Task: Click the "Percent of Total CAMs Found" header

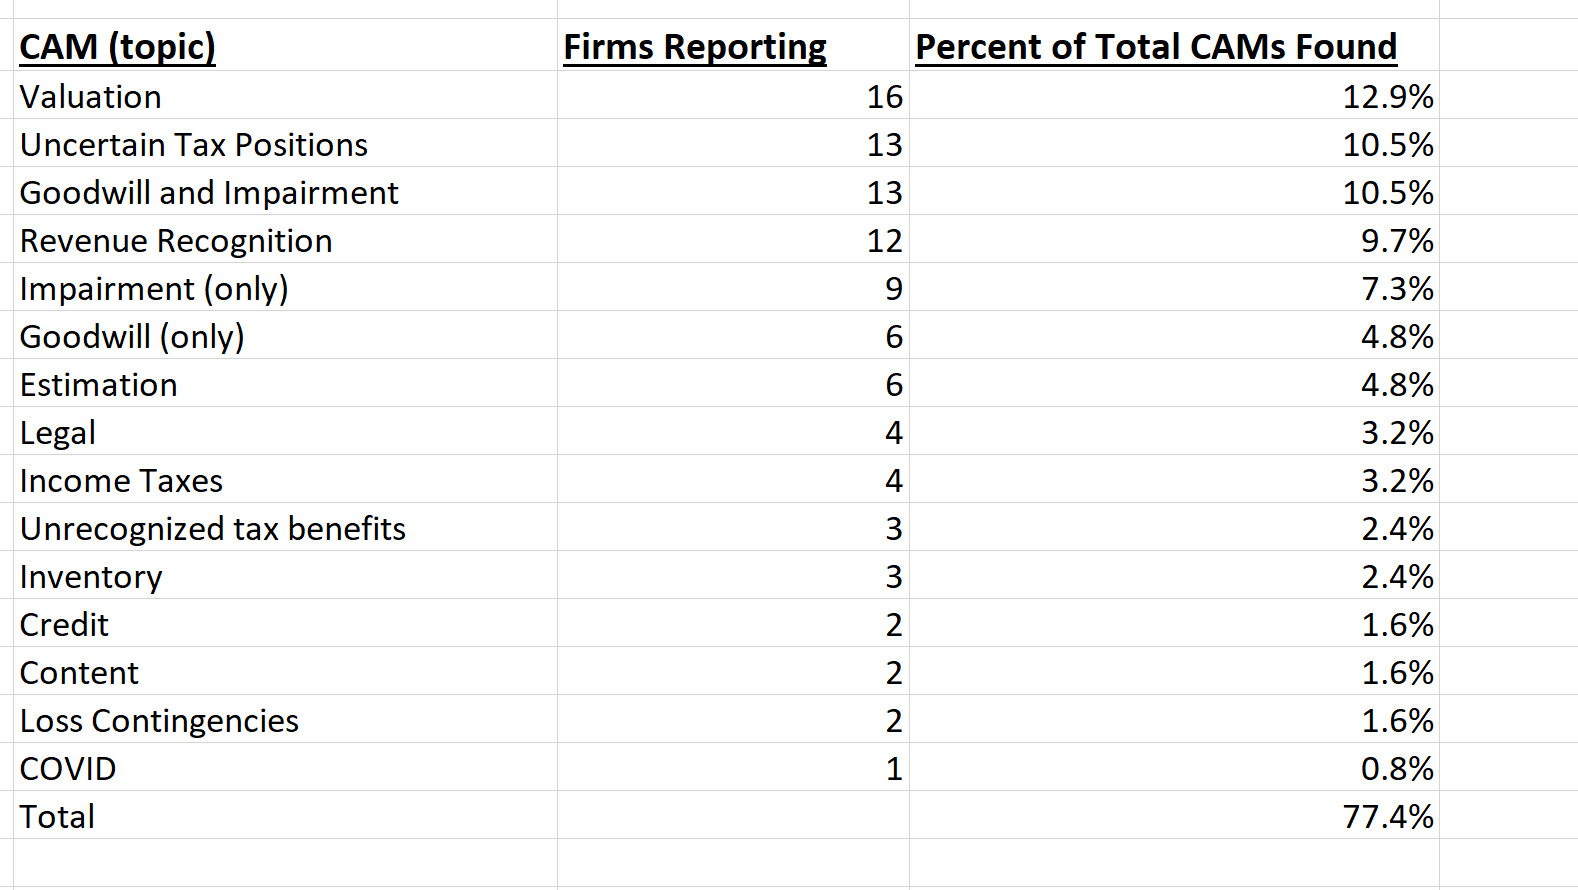Action: tap(1156, 47)
